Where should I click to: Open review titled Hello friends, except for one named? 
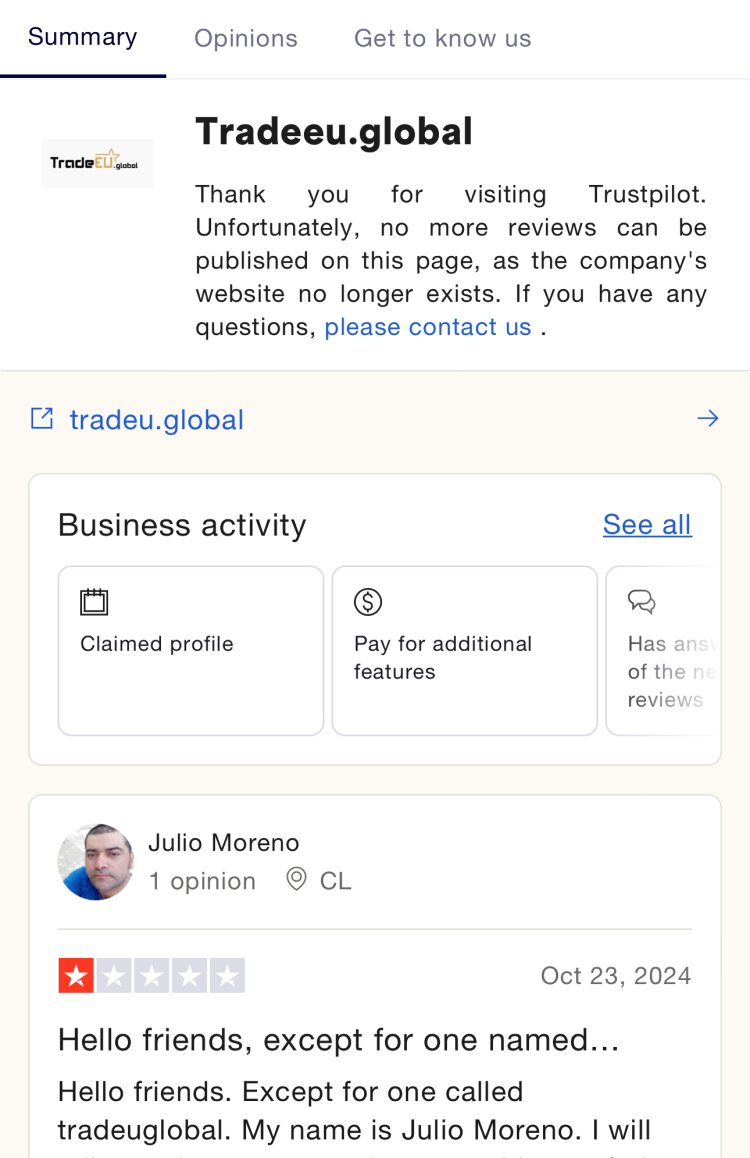click(338, 1040)
